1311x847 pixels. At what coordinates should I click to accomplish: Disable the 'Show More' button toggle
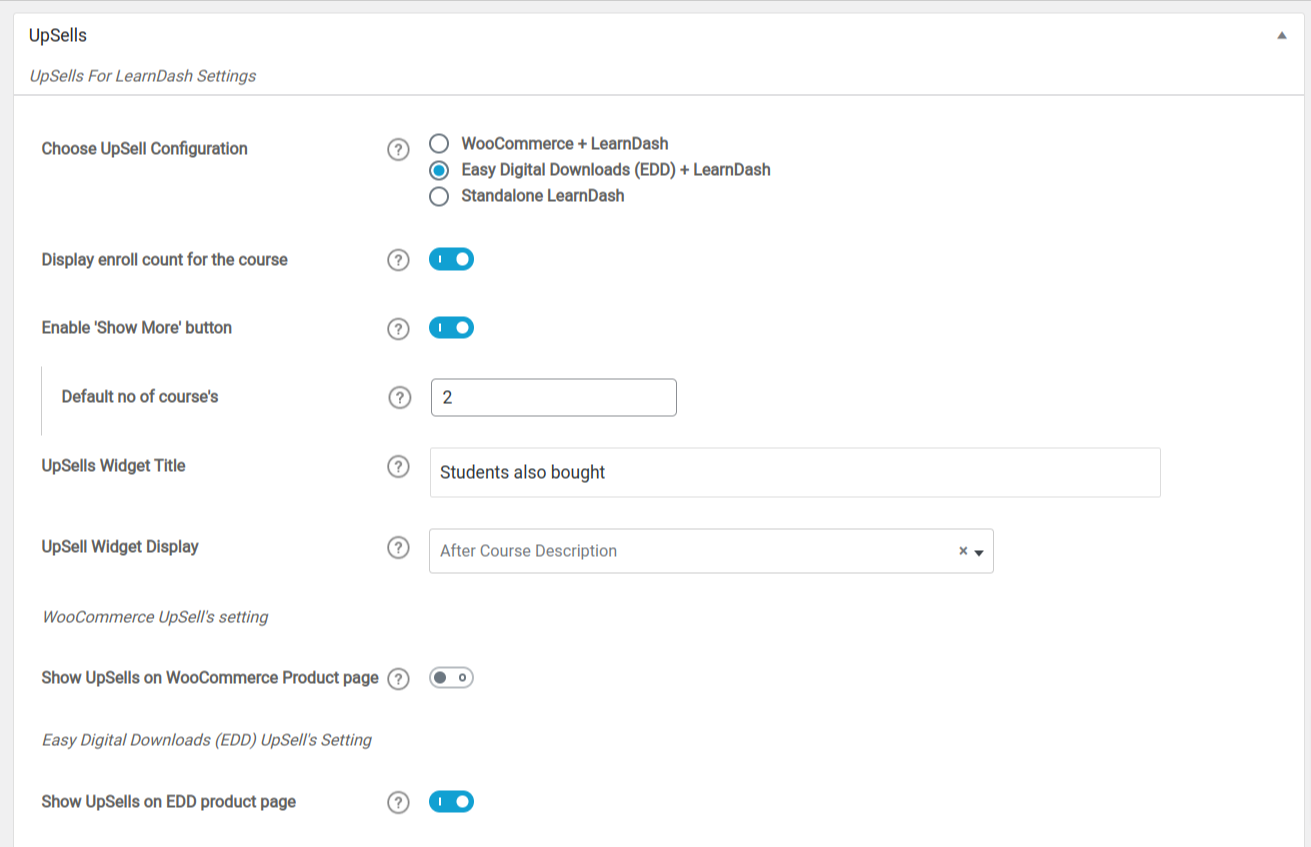(451, 328)
